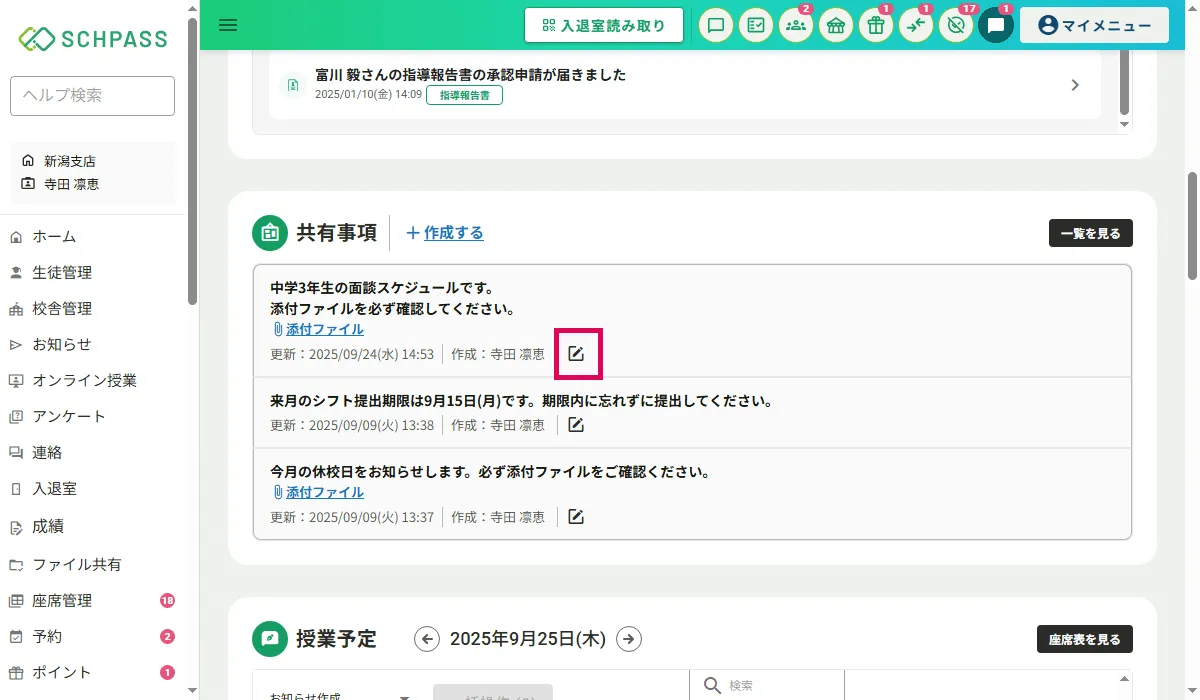Screen dimensions: 1200x700
Task: Go to next day in 授業予定
Action: [629, 639]
